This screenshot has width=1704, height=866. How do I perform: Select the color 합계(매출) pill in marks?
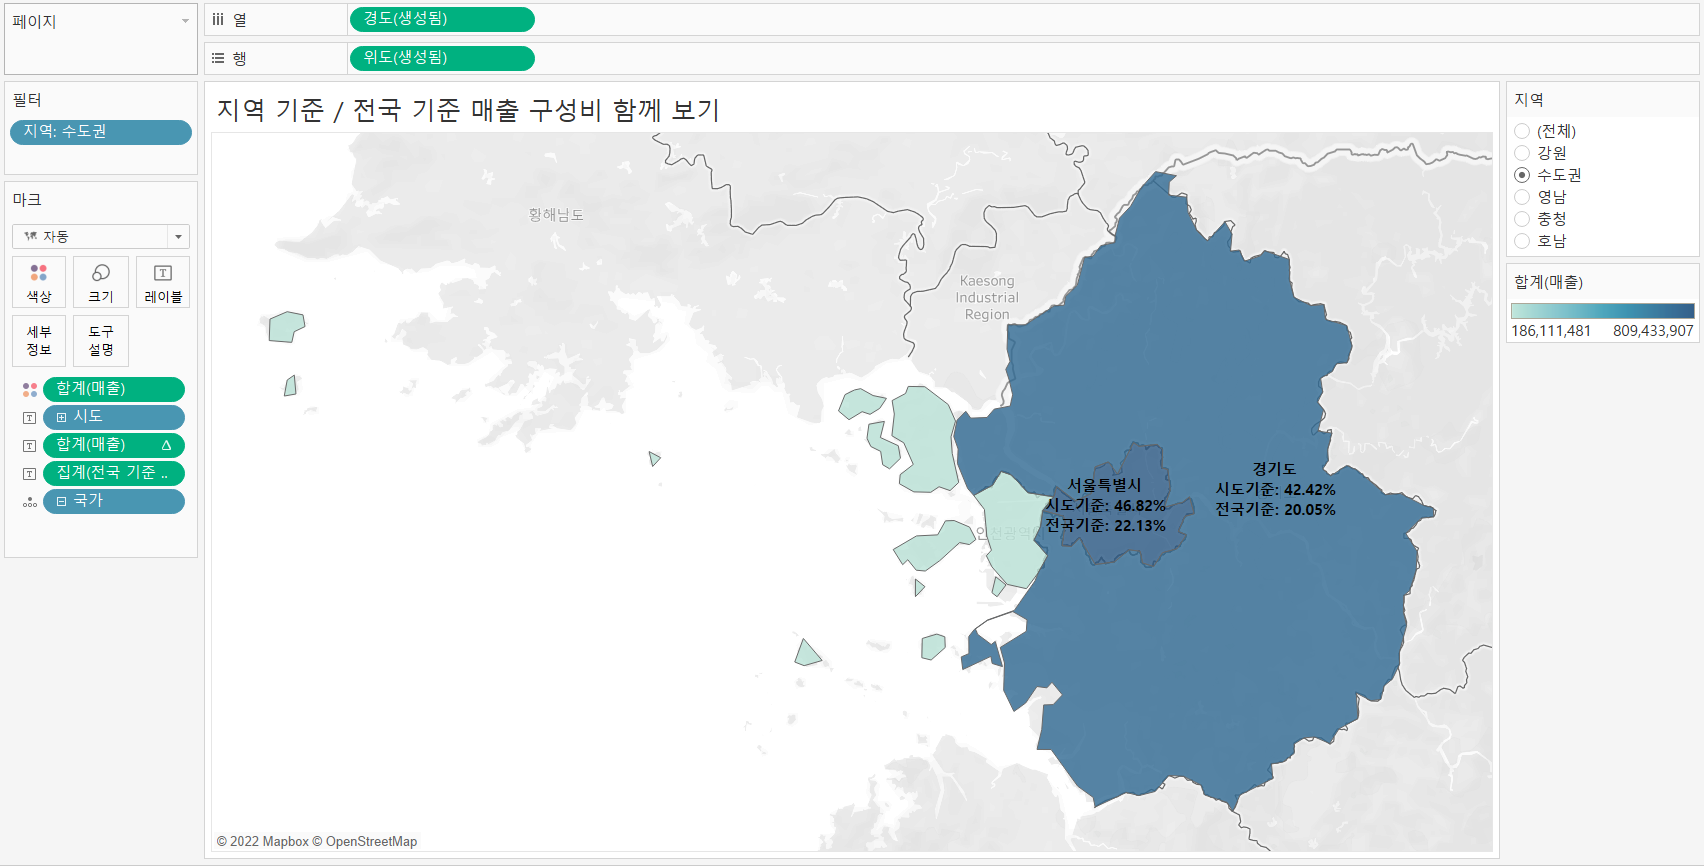pos(114,389)
